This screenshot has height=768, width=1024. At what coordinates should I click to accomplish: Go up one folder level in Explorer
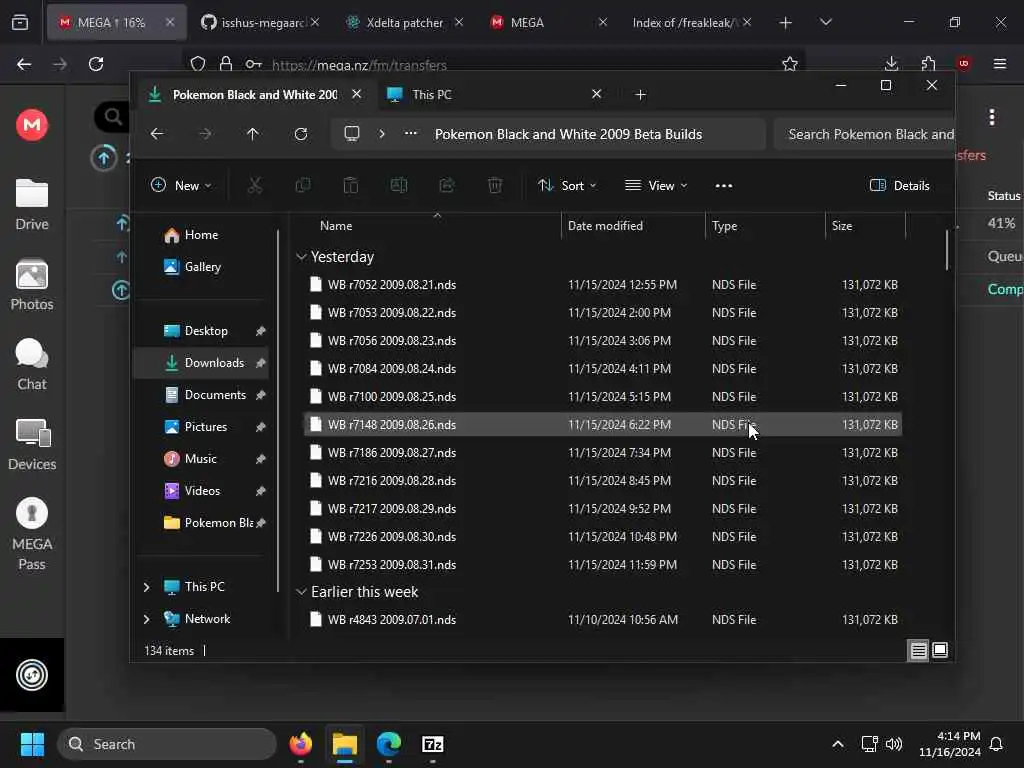click(x=253, y=134)
